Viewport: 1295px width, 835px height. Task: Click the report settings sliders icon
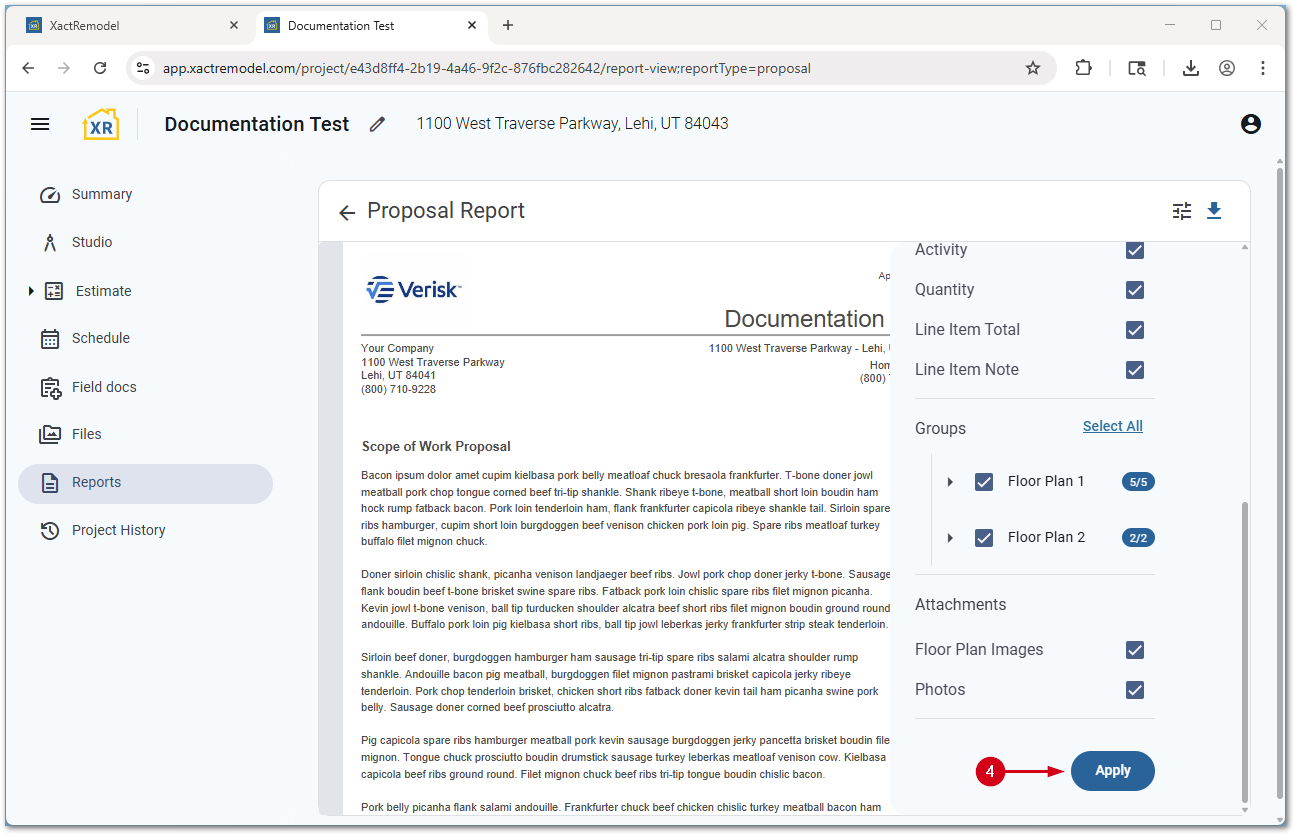pos(1182,211)
